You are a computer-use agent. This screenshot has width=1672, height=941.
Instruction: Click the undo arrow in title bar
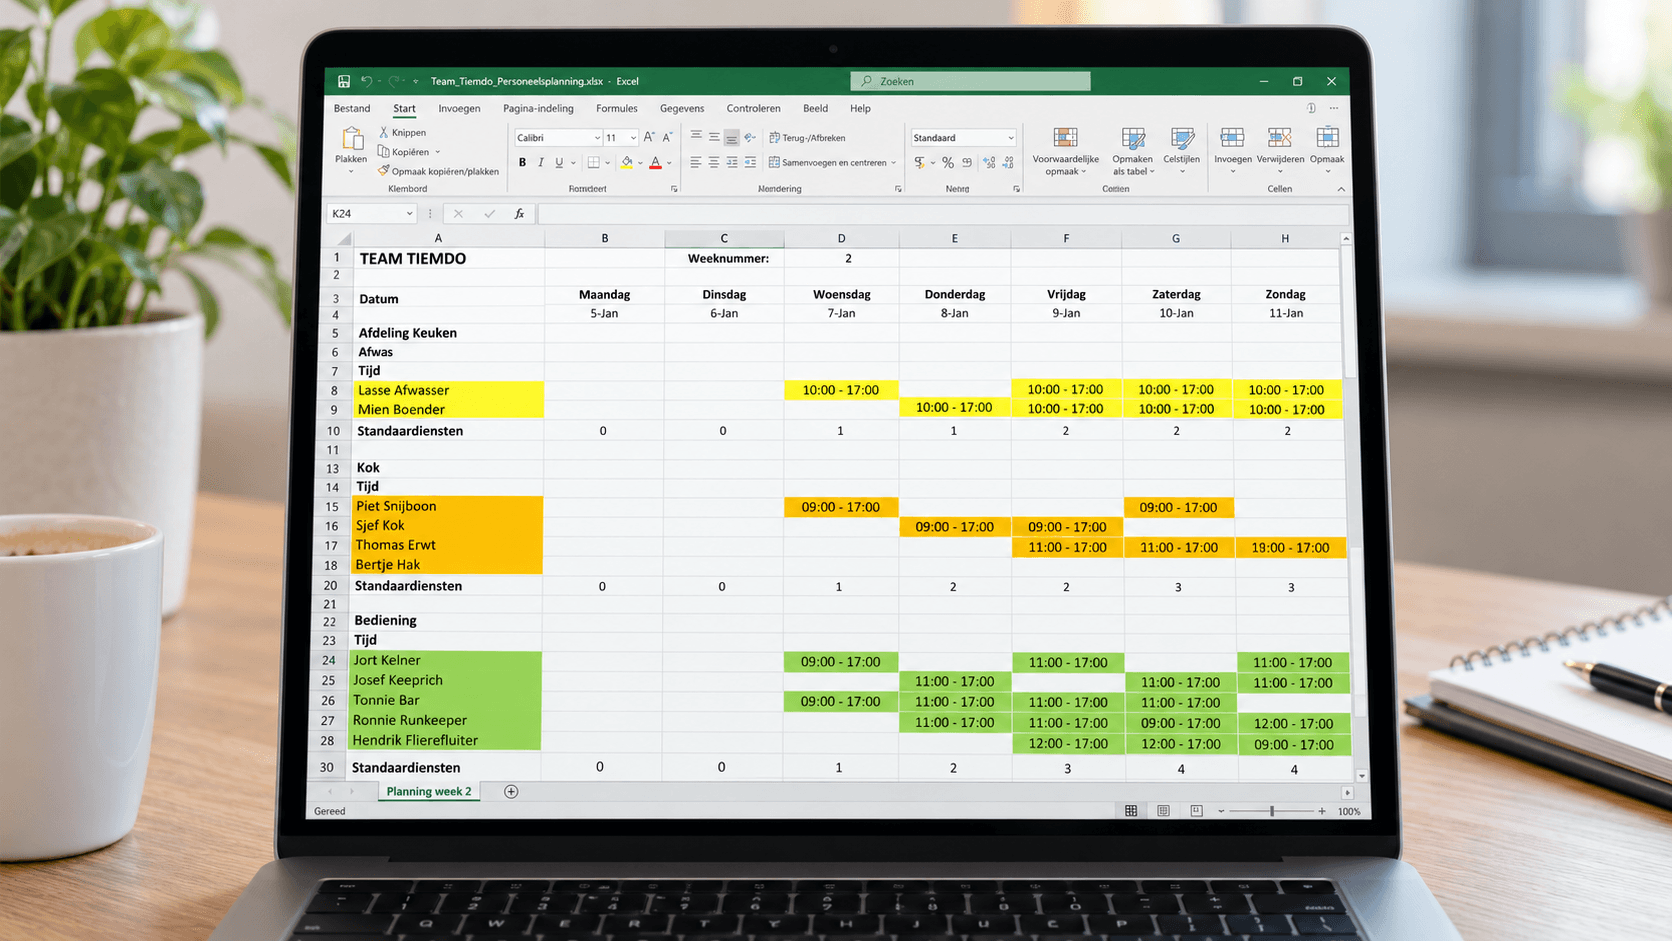click(x=367, y=81)
